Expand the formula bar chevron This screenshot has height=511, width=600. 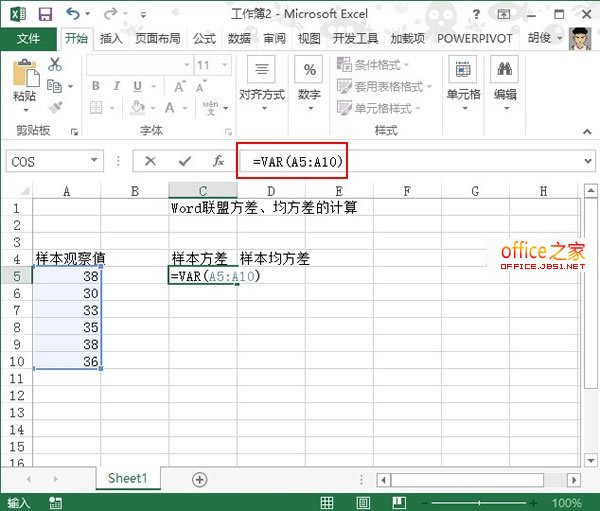tap(588, 161)
